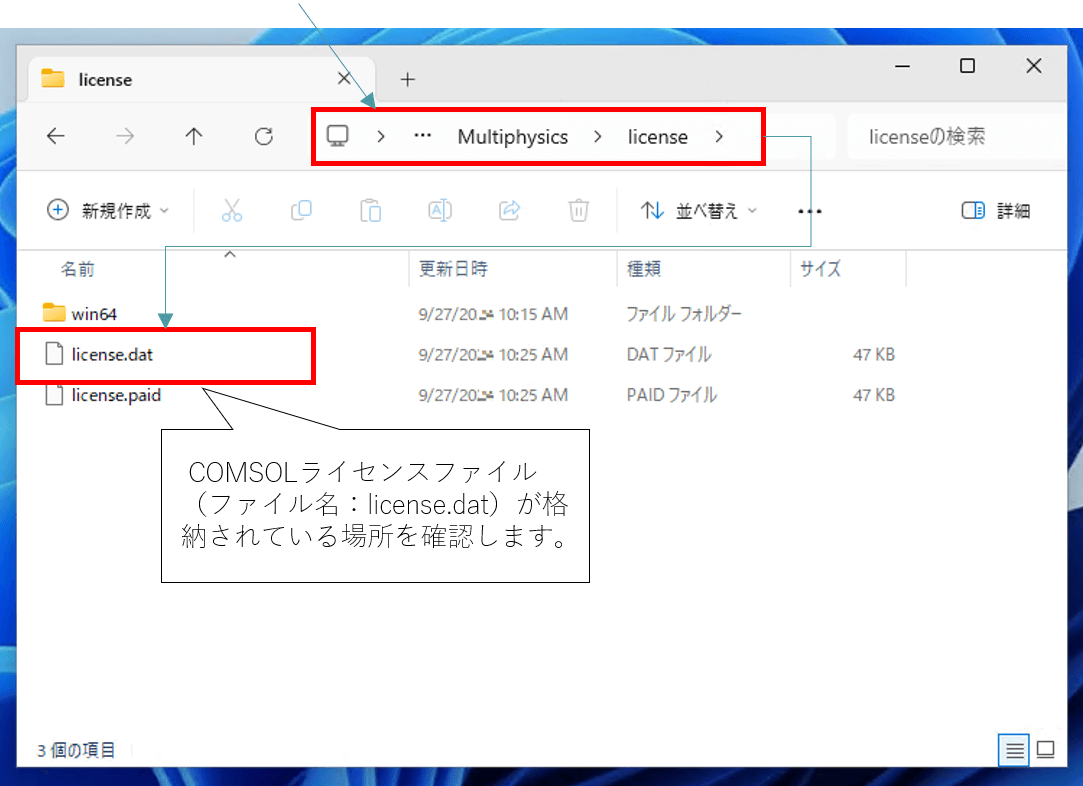
Task: Go back with the Back arrow
Action: tap(56, 136)
